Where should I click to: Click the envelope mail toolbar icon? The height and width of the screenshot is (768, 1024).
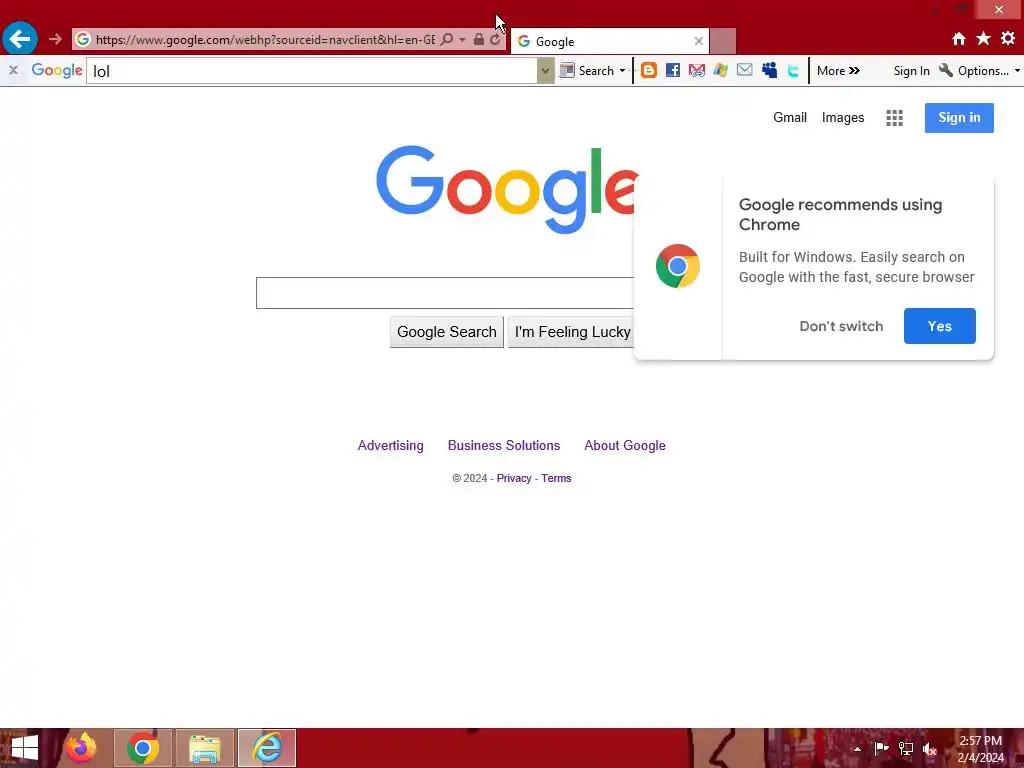tap(744, 70)
